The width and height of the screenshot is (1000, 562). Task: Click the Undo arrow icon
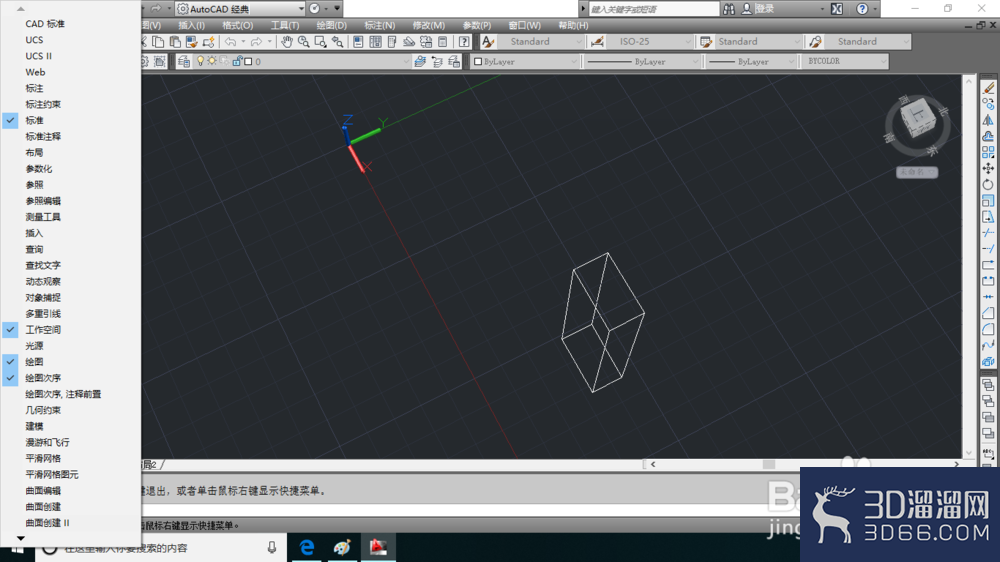click(x=230, y=42)
